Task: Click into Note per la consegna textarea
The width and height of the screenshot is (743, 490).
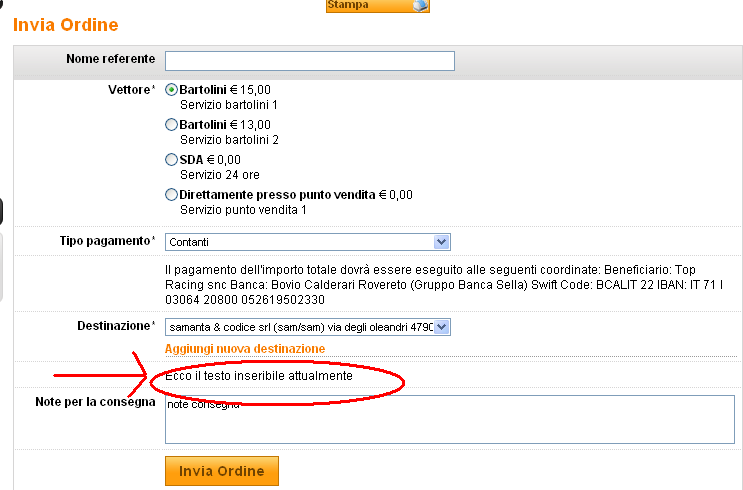Action: pos(450,420)
